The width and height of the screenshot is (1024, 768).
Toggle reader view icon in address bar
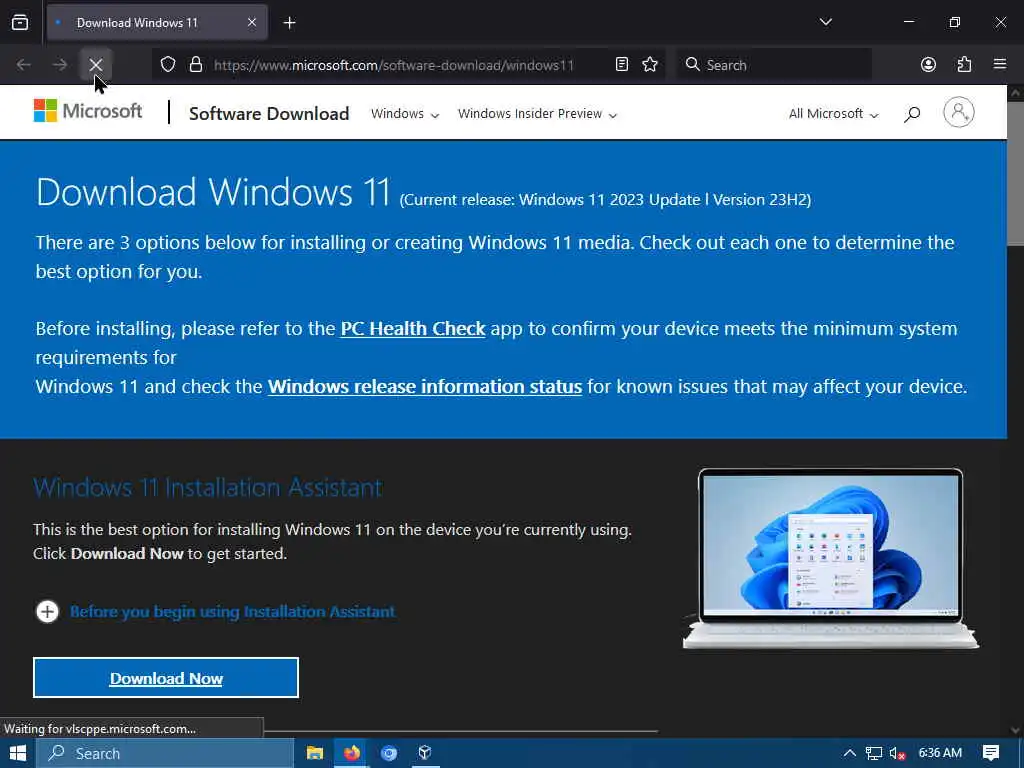pos(622,65)
